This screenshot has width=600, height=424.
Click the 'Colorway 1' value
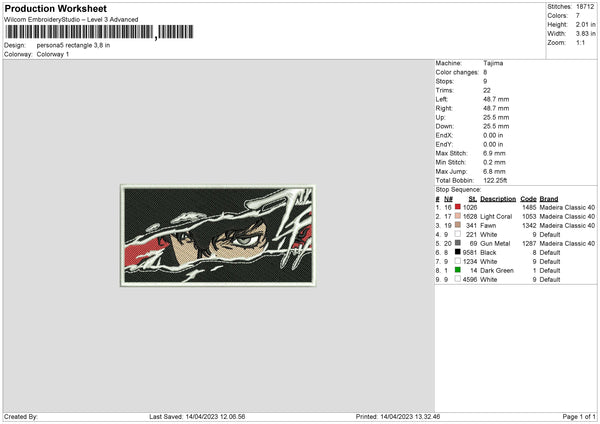[x=53, y=54]
